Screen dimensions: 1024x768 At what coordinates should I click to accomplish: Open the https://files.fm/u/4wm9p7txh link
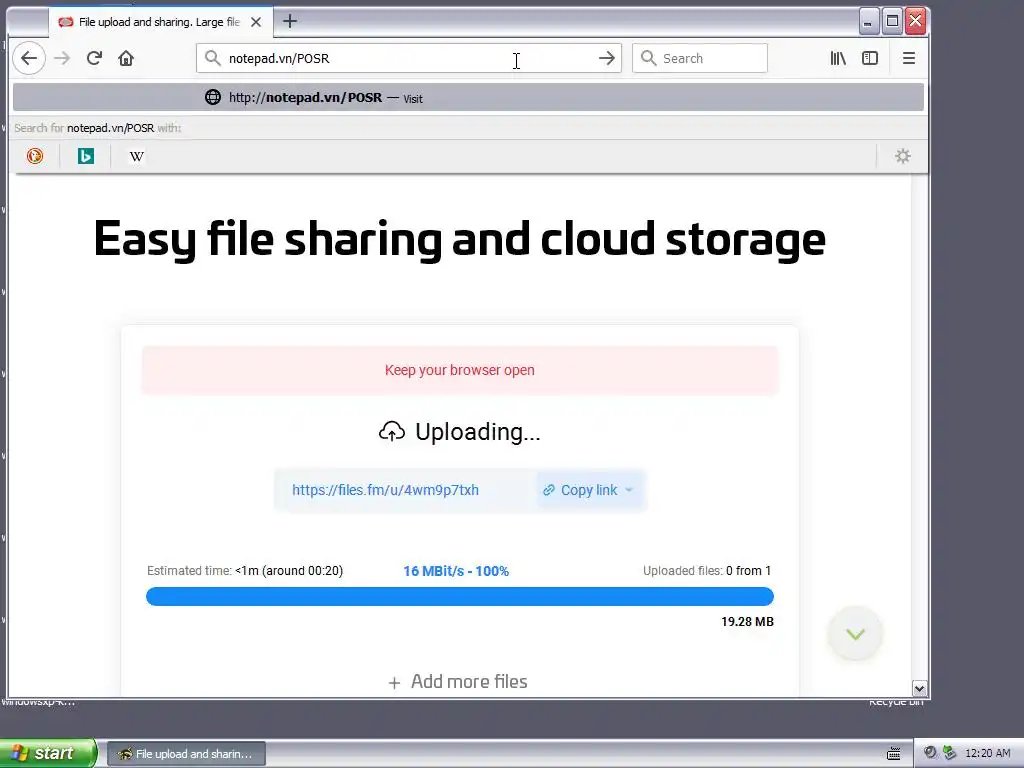click(x=385, y=490)
